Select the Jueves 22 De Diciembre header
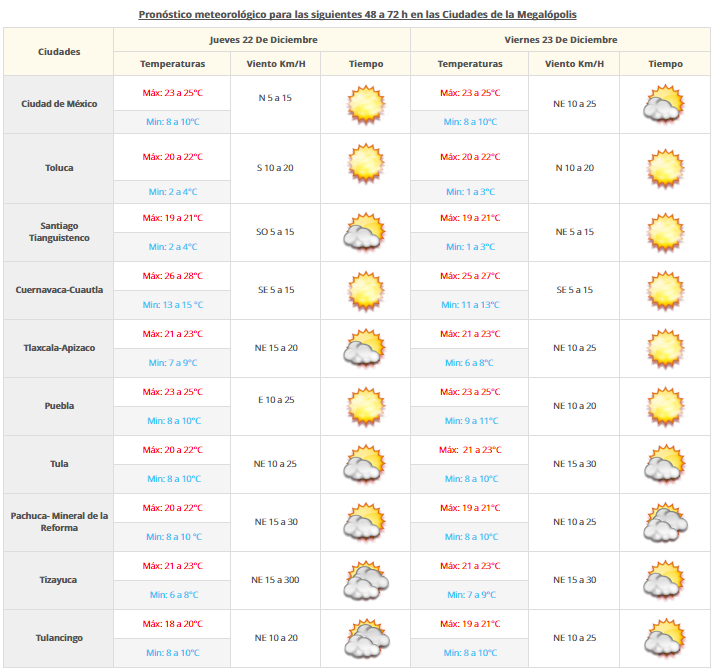Image resolution: width=714 pixels, height=671 pixels. 263,40
